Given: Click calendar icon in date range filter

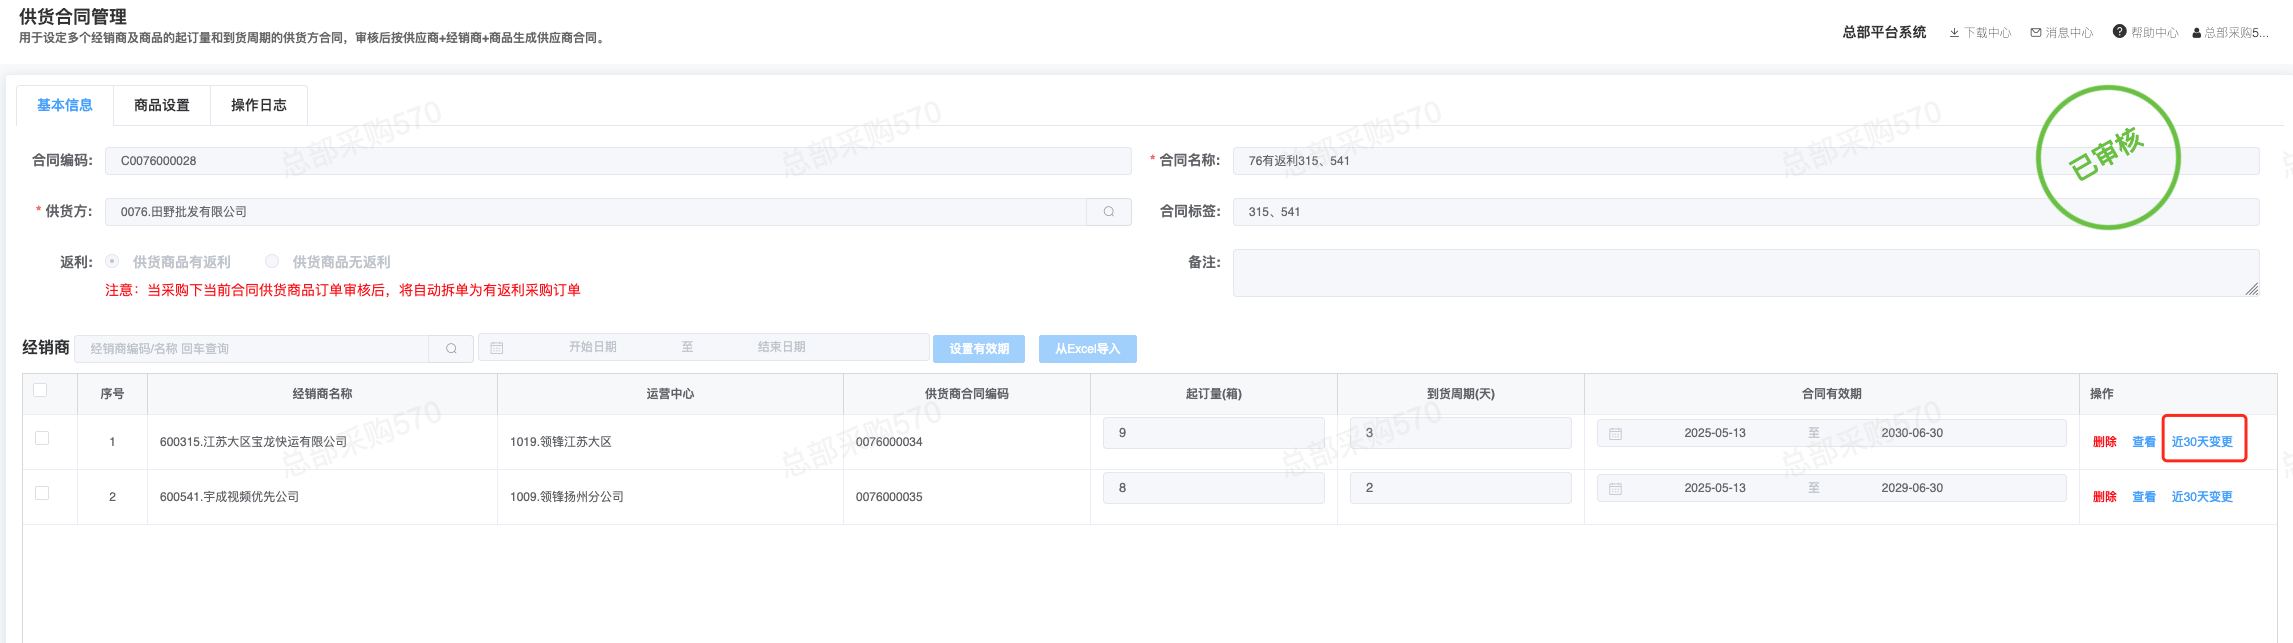Looking at the screenshot, I should pos(497,348).
